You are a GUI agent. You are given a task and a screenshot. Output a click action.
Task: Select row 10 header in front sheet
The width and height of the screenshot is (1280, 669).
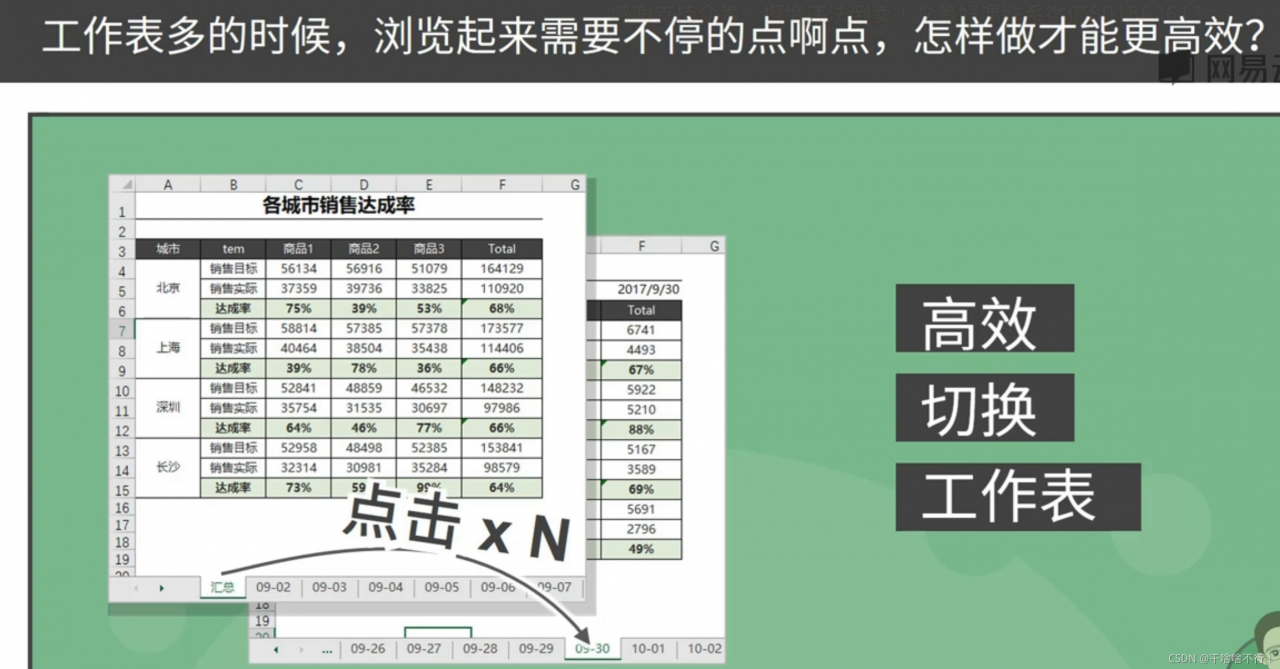(x=122, y=391)
